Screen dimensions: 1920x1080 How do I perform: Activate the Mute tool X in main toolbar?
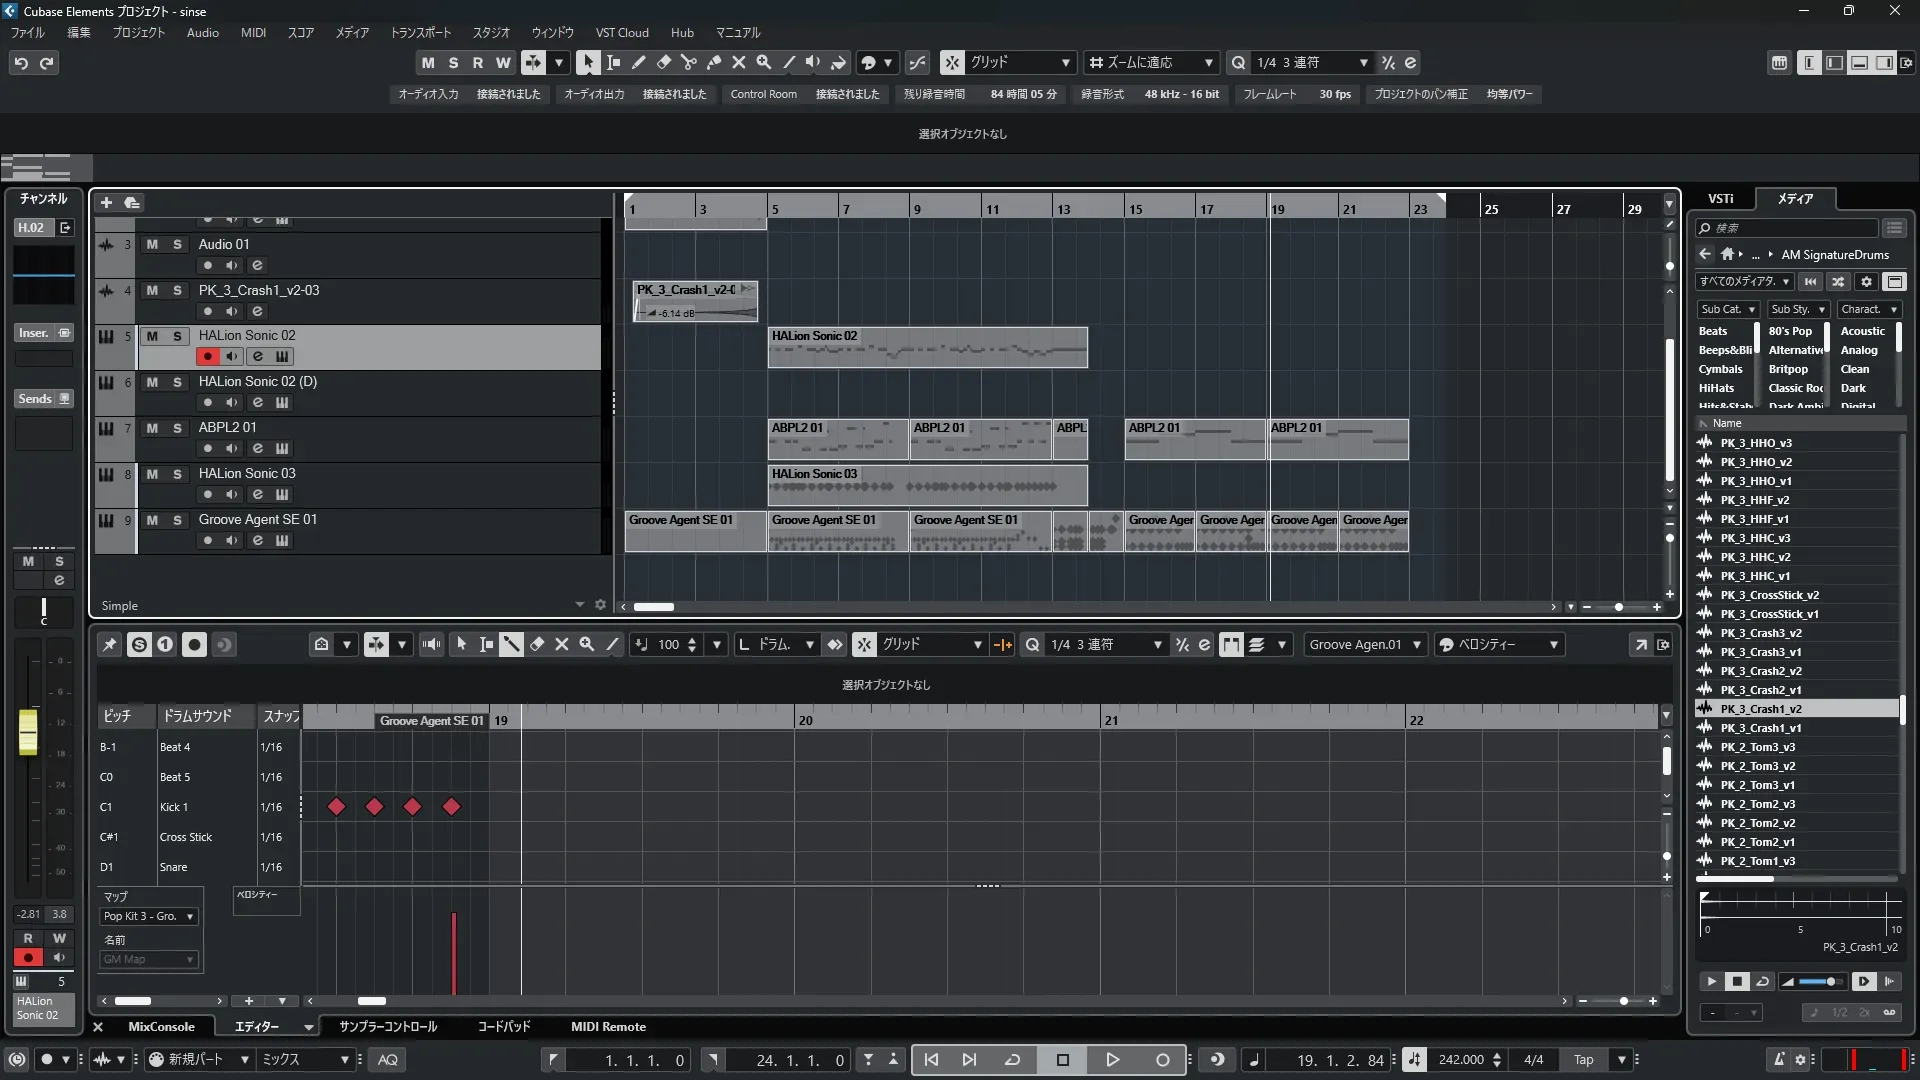point(739,62)
